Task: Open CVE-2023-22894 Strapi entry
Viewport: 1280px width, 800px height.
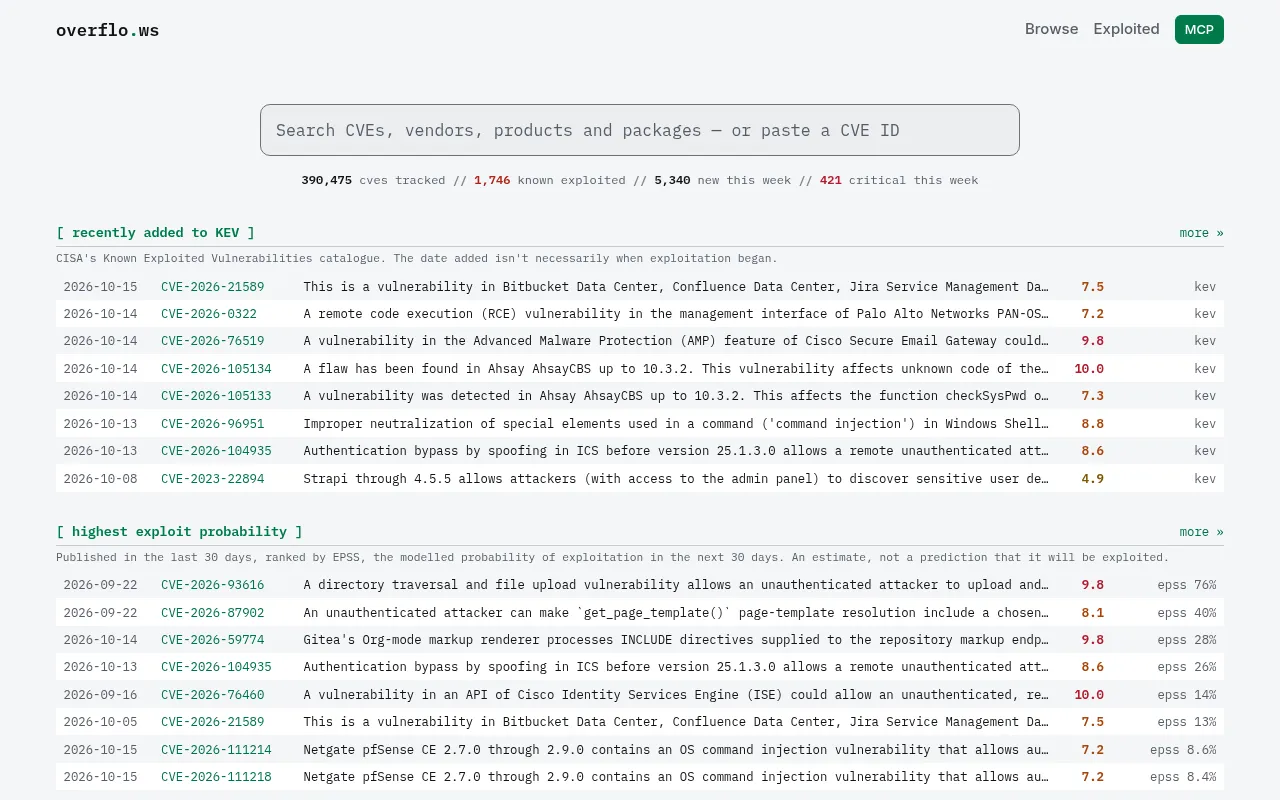Action: point(213,479)
